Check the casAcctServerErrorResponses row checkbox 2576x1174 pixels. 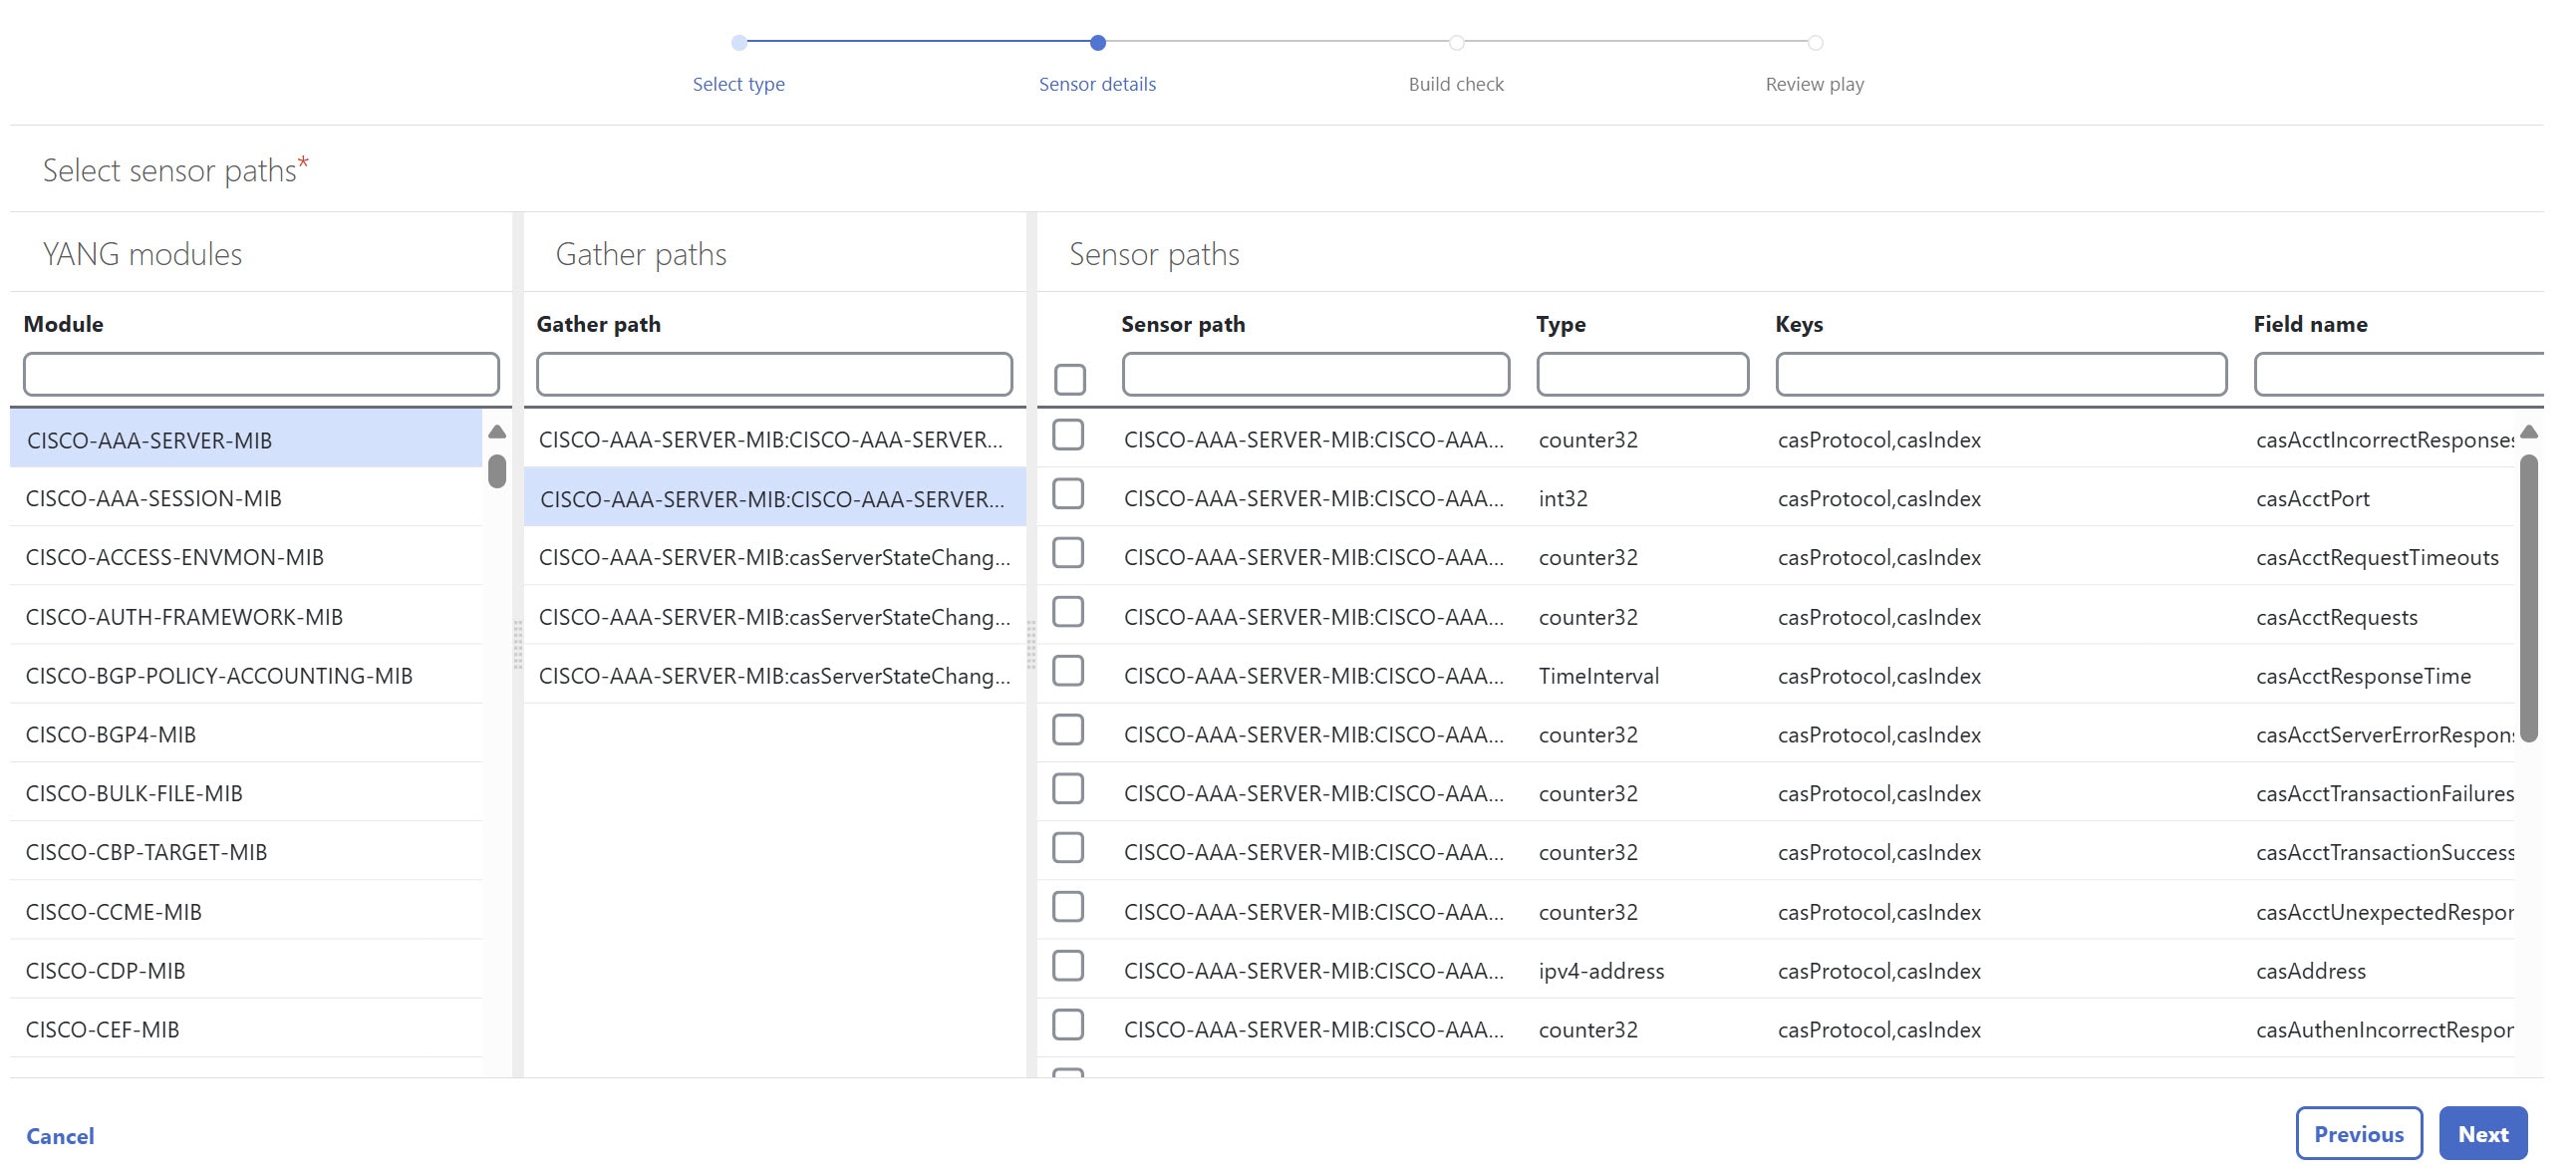(1068, 730)
